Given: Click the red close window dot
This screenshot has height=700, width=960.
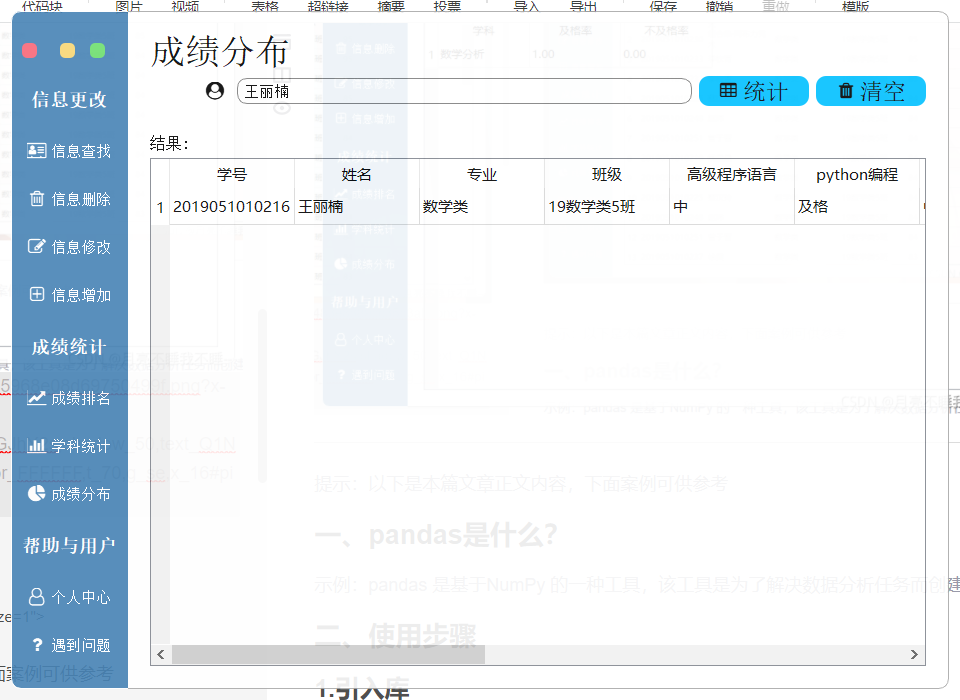Looking at the screenshot, I should point(29,50).
